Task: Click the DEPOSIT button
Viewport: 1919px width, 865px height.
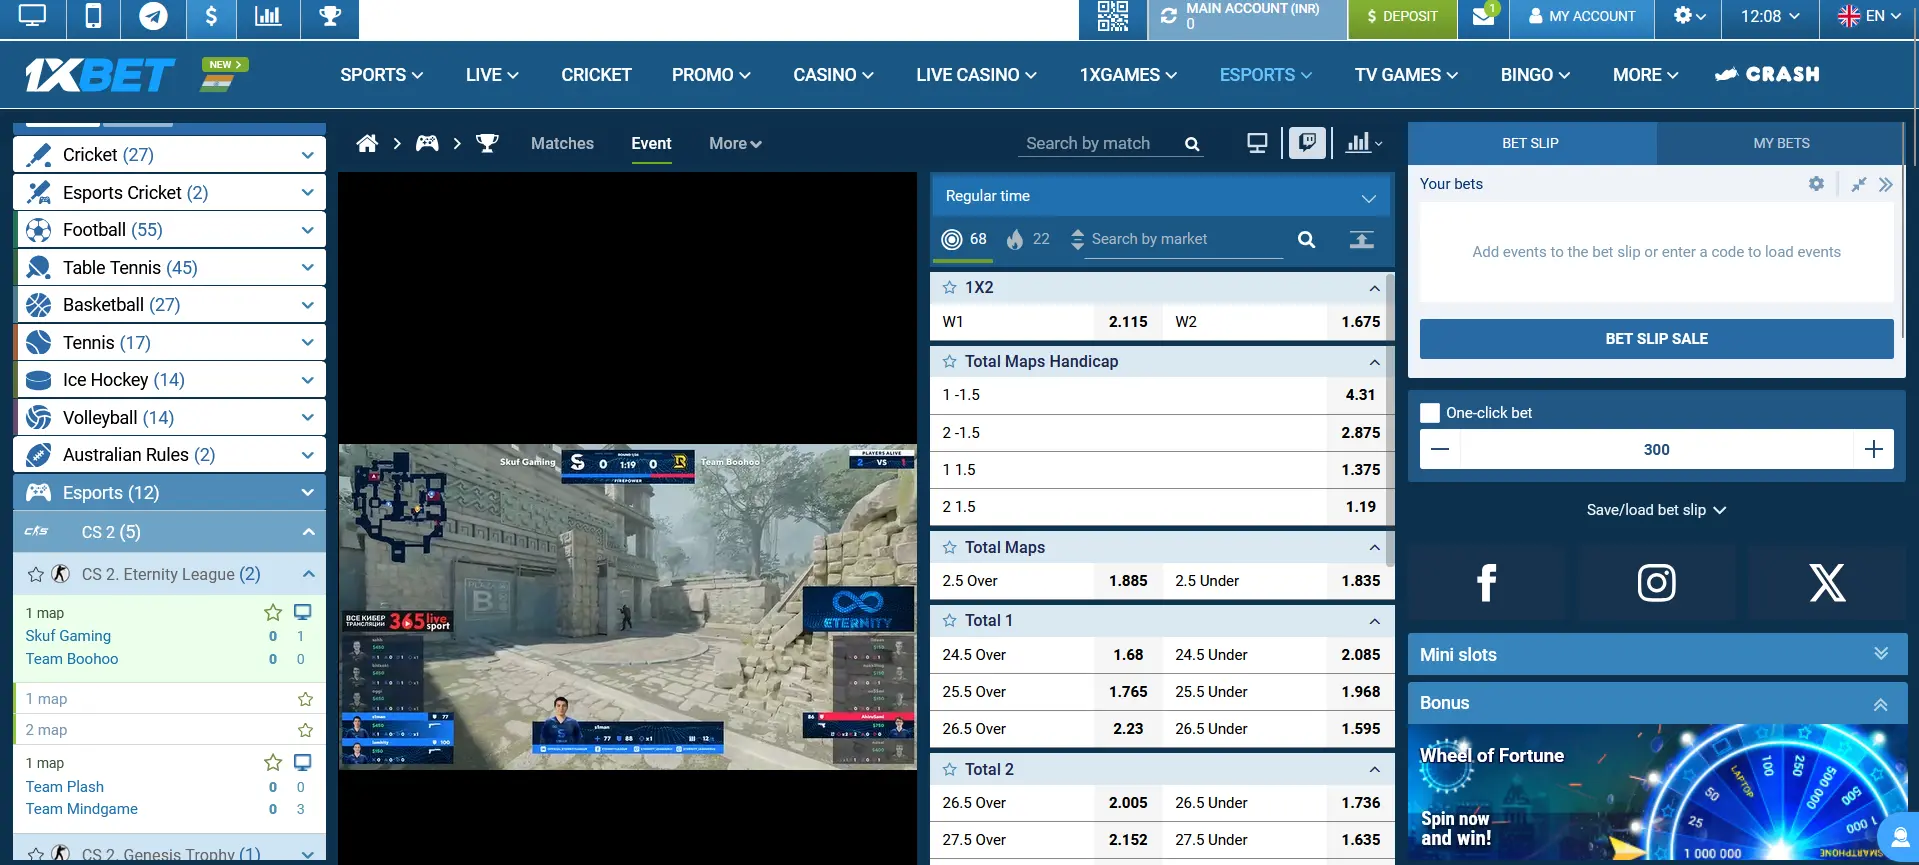Action: point(1402,16)
